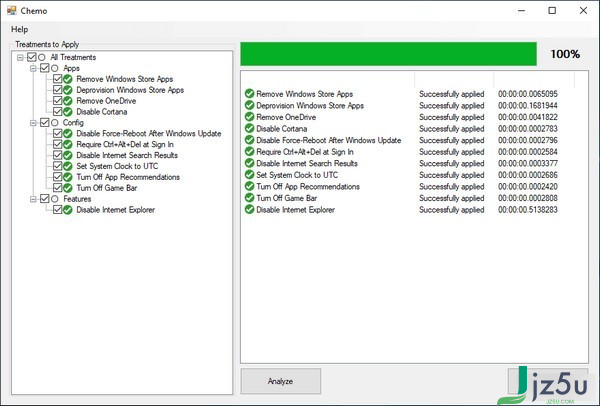Click duration 00:00:00.5138283 in results list

click(528, 210)
